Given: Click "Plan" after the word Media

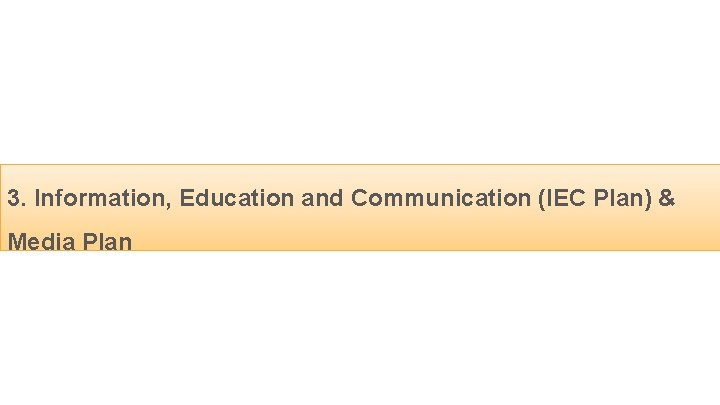Looking at the screenshot, I should [107, 242].
